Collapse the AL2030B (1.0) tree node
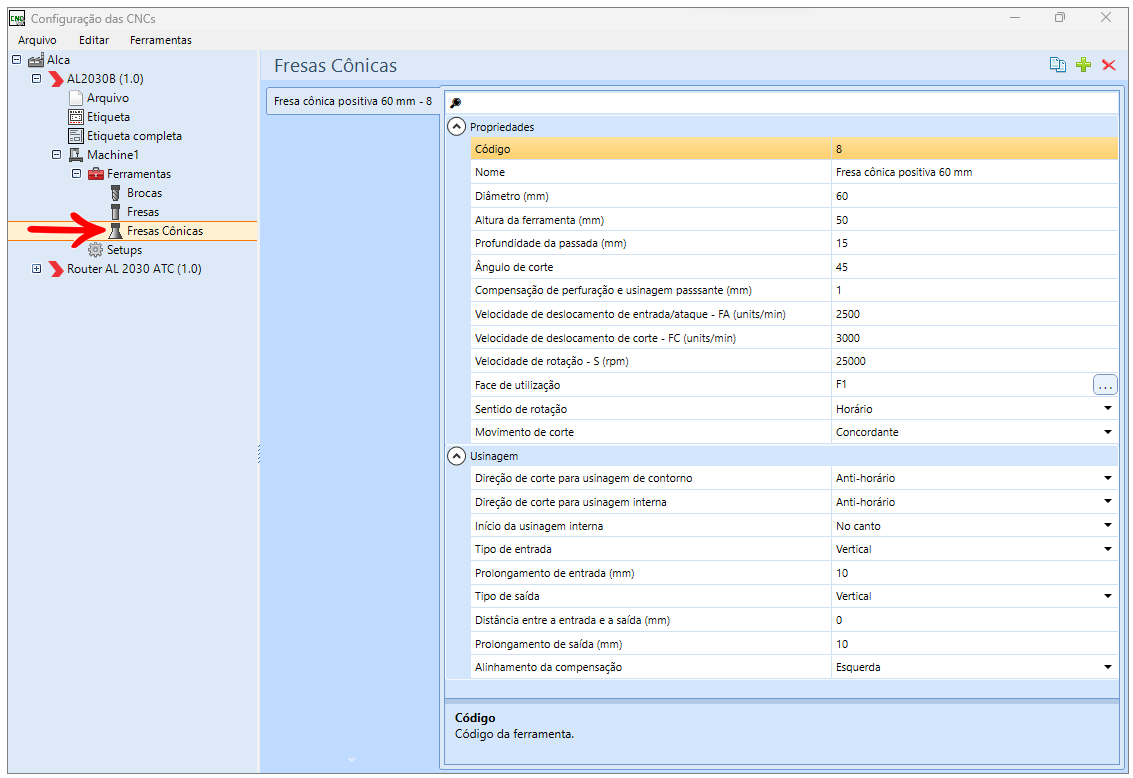 [36, 78]
